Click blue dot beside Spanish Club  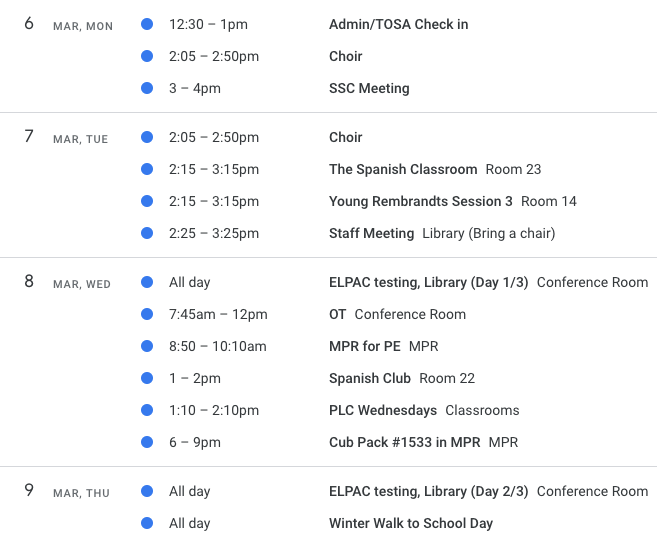[147, 378]
